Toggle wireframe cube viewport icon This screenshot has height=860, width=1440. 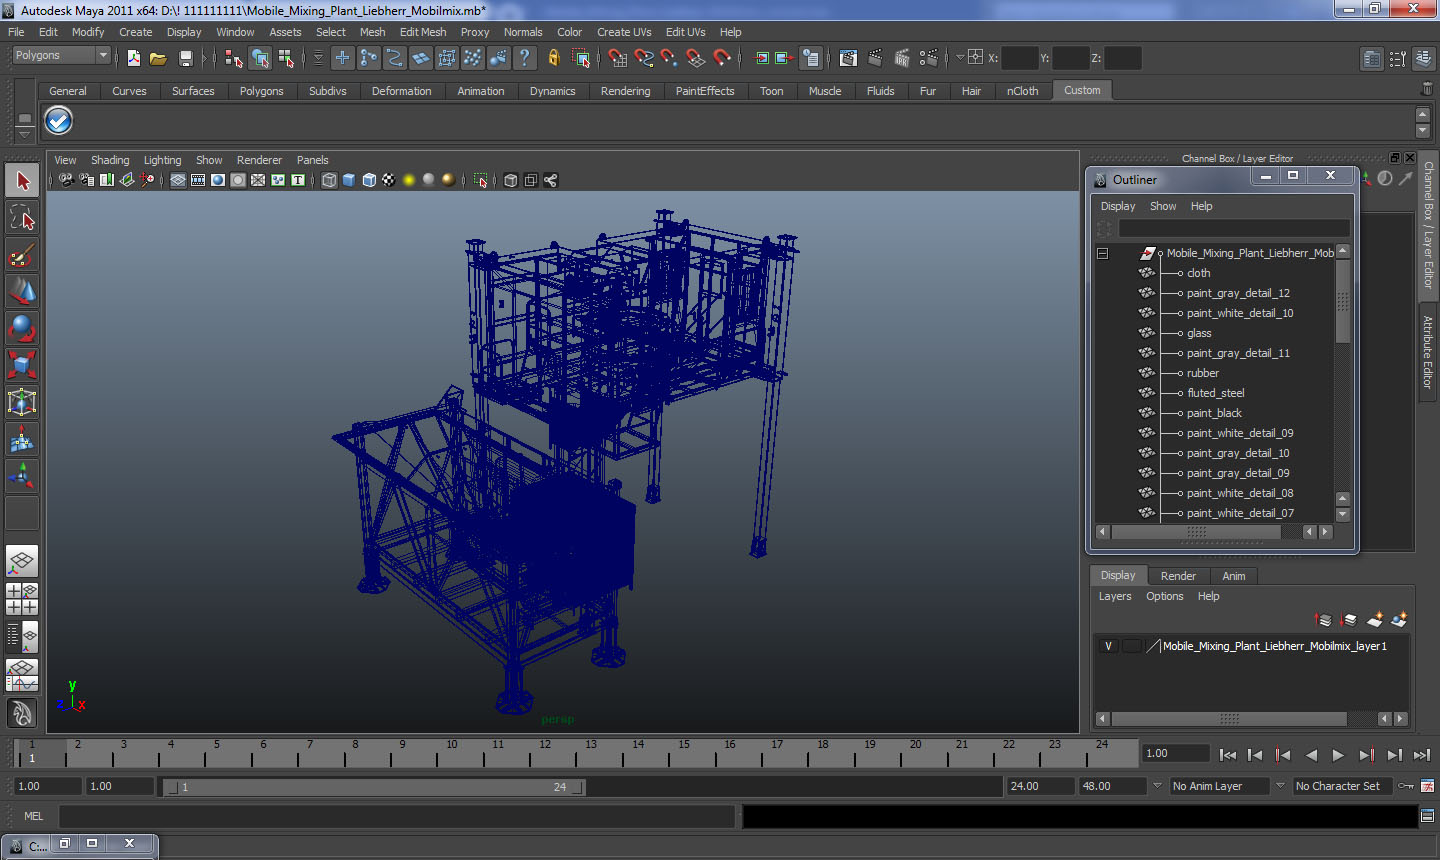click(x=329, y=180)
